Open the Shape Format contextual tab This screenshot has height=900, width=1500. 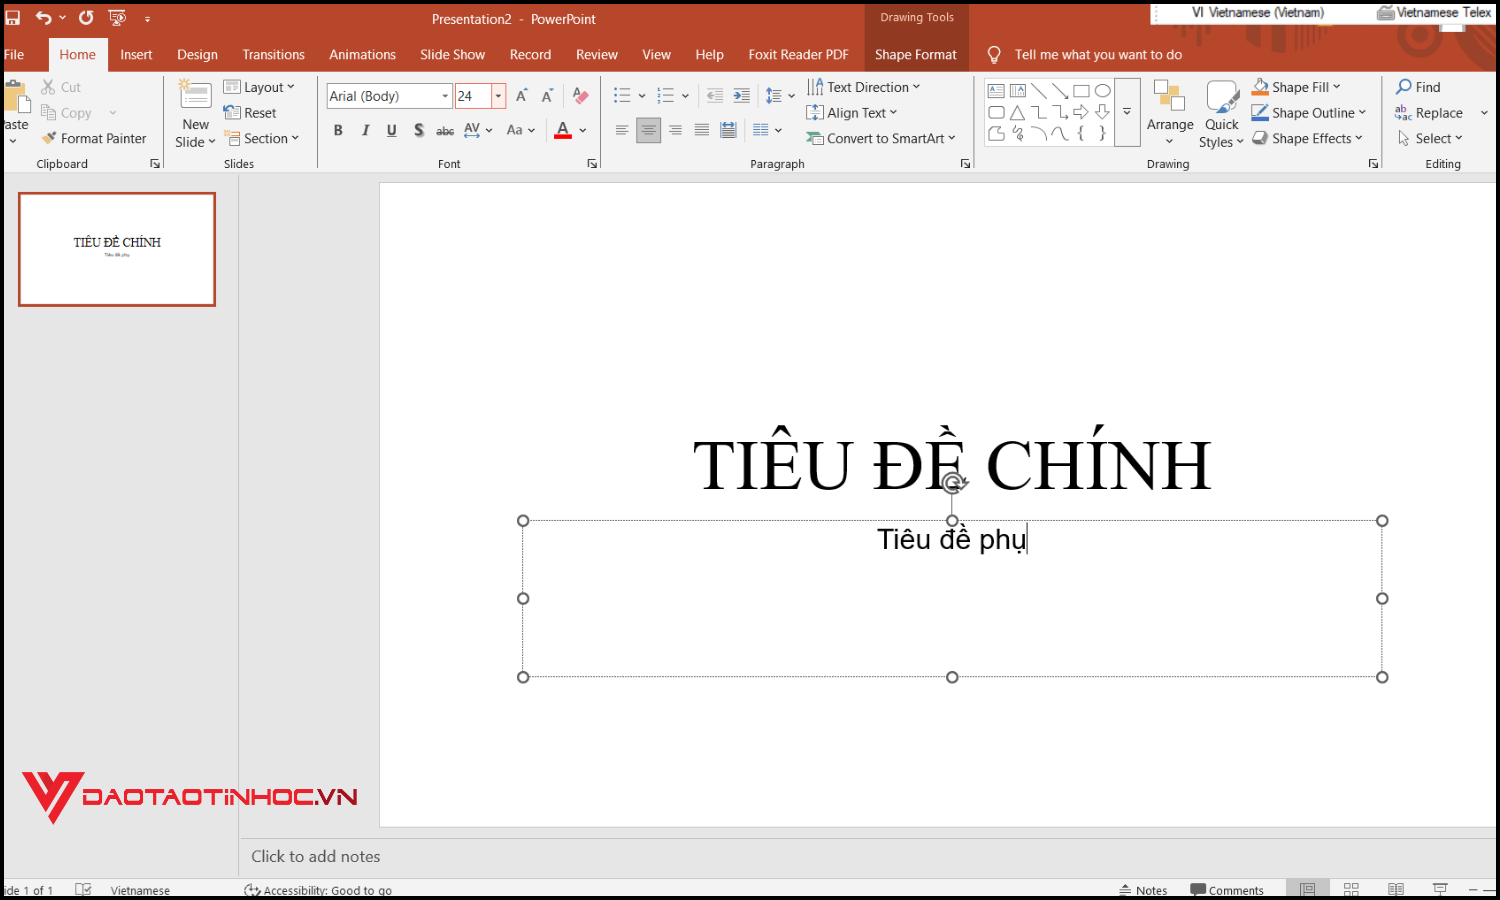pyautogui.click(x=916, y=54)
